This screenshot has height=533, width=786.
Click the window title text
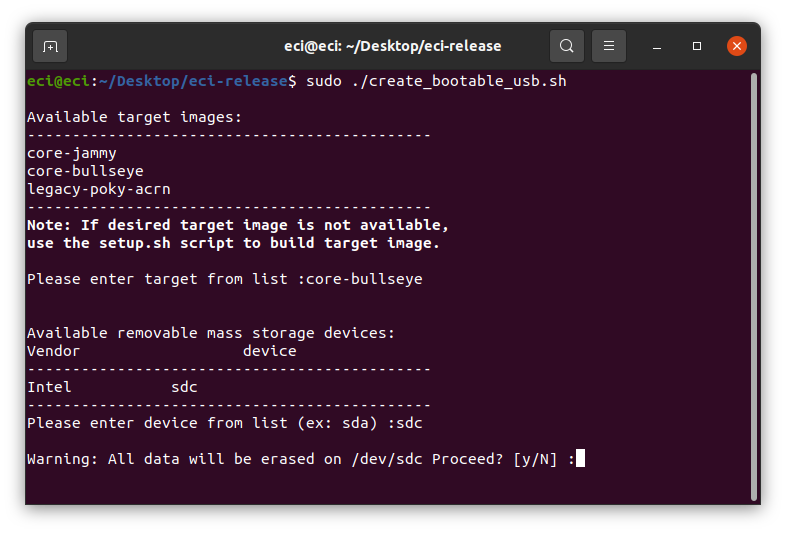click(392, 46)
